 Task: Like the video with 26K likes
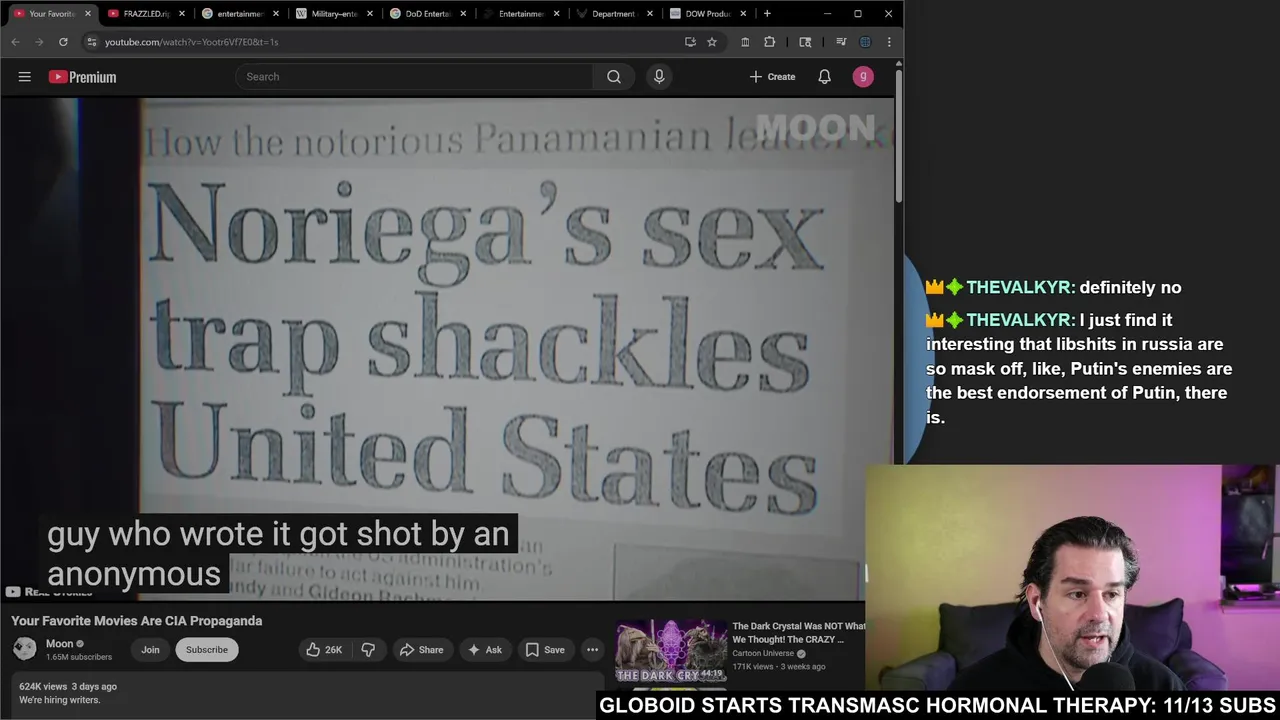click(x=324, y=650)
